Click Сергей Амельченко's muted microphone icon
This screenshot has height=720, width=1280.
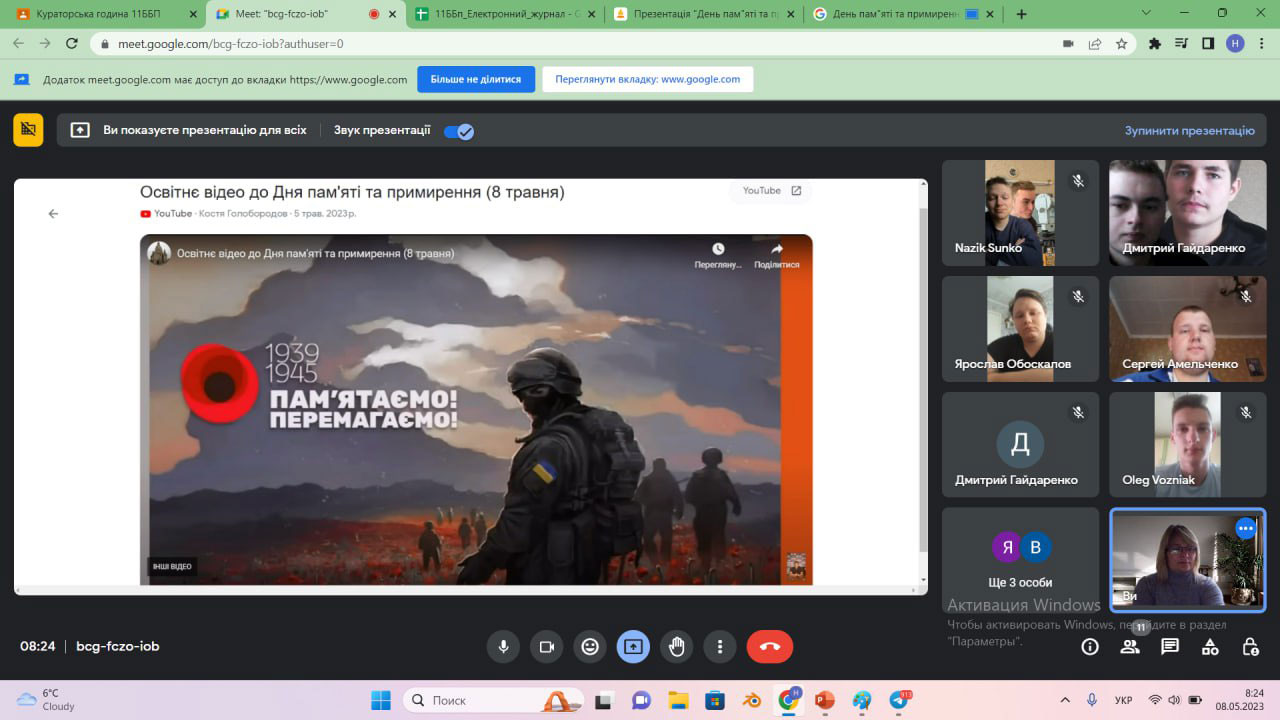click(x=1245, y=297)
